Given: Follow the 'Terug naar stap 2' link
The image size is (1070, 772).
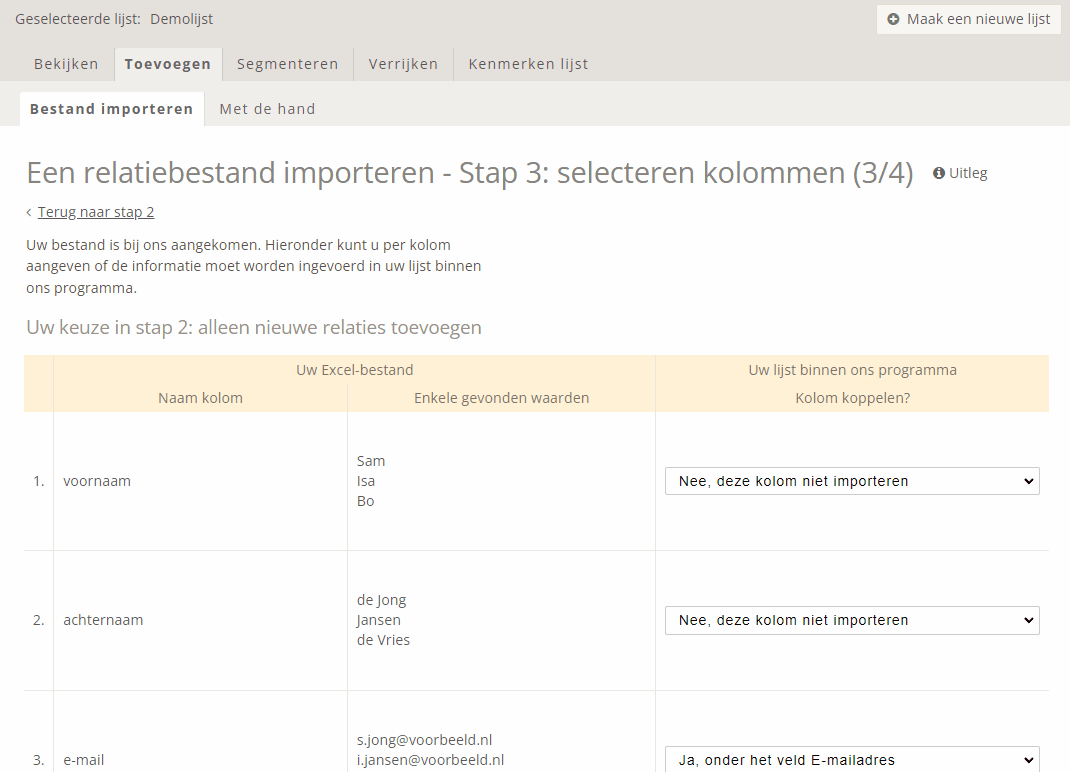Looking at the screenshot, I should tap(96, 212).
